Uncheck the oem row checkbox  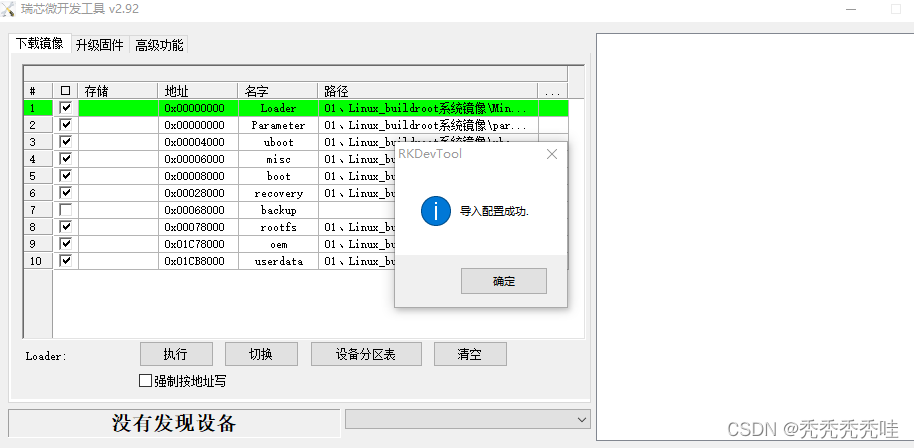(66, 244)
